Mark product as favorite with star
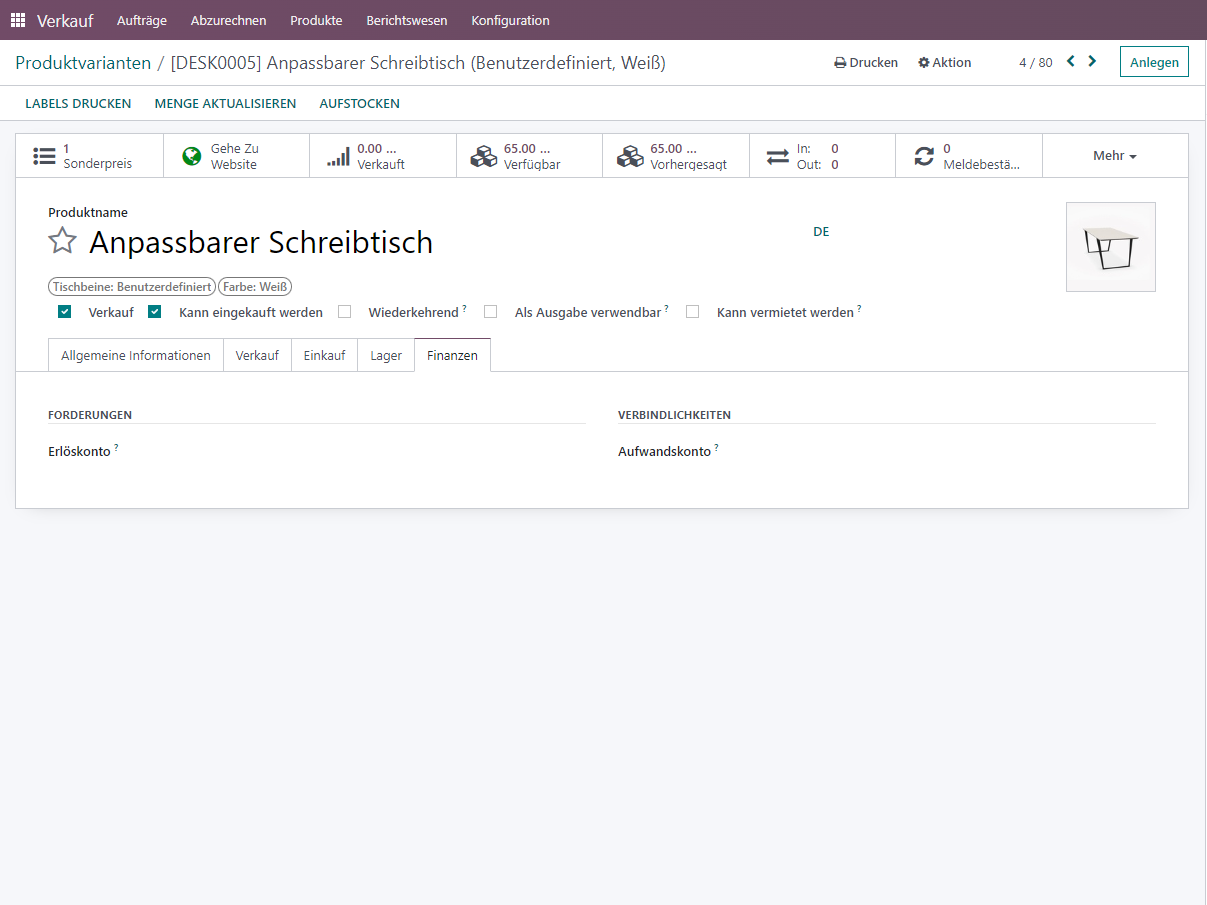The image size is (1207, 905). (63, 241)
